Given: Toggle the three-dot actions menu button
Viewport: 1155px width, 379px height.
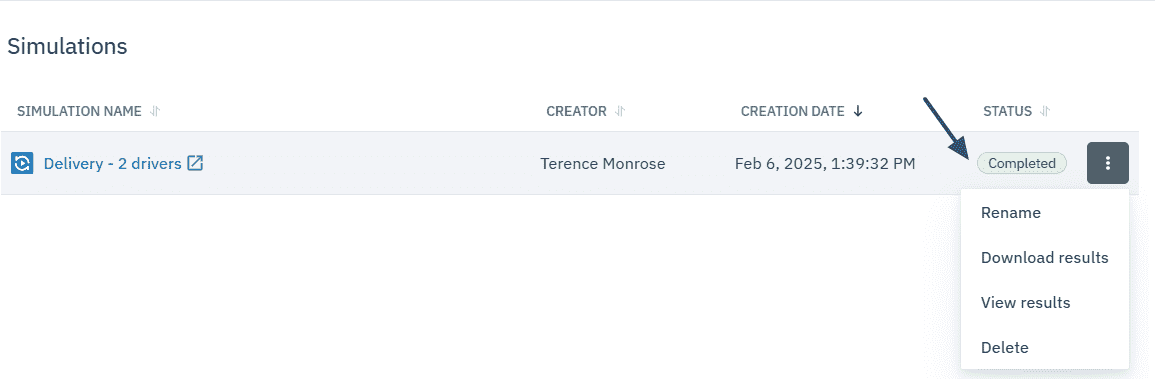Looking at the screenshot, I should (1108, 163).
